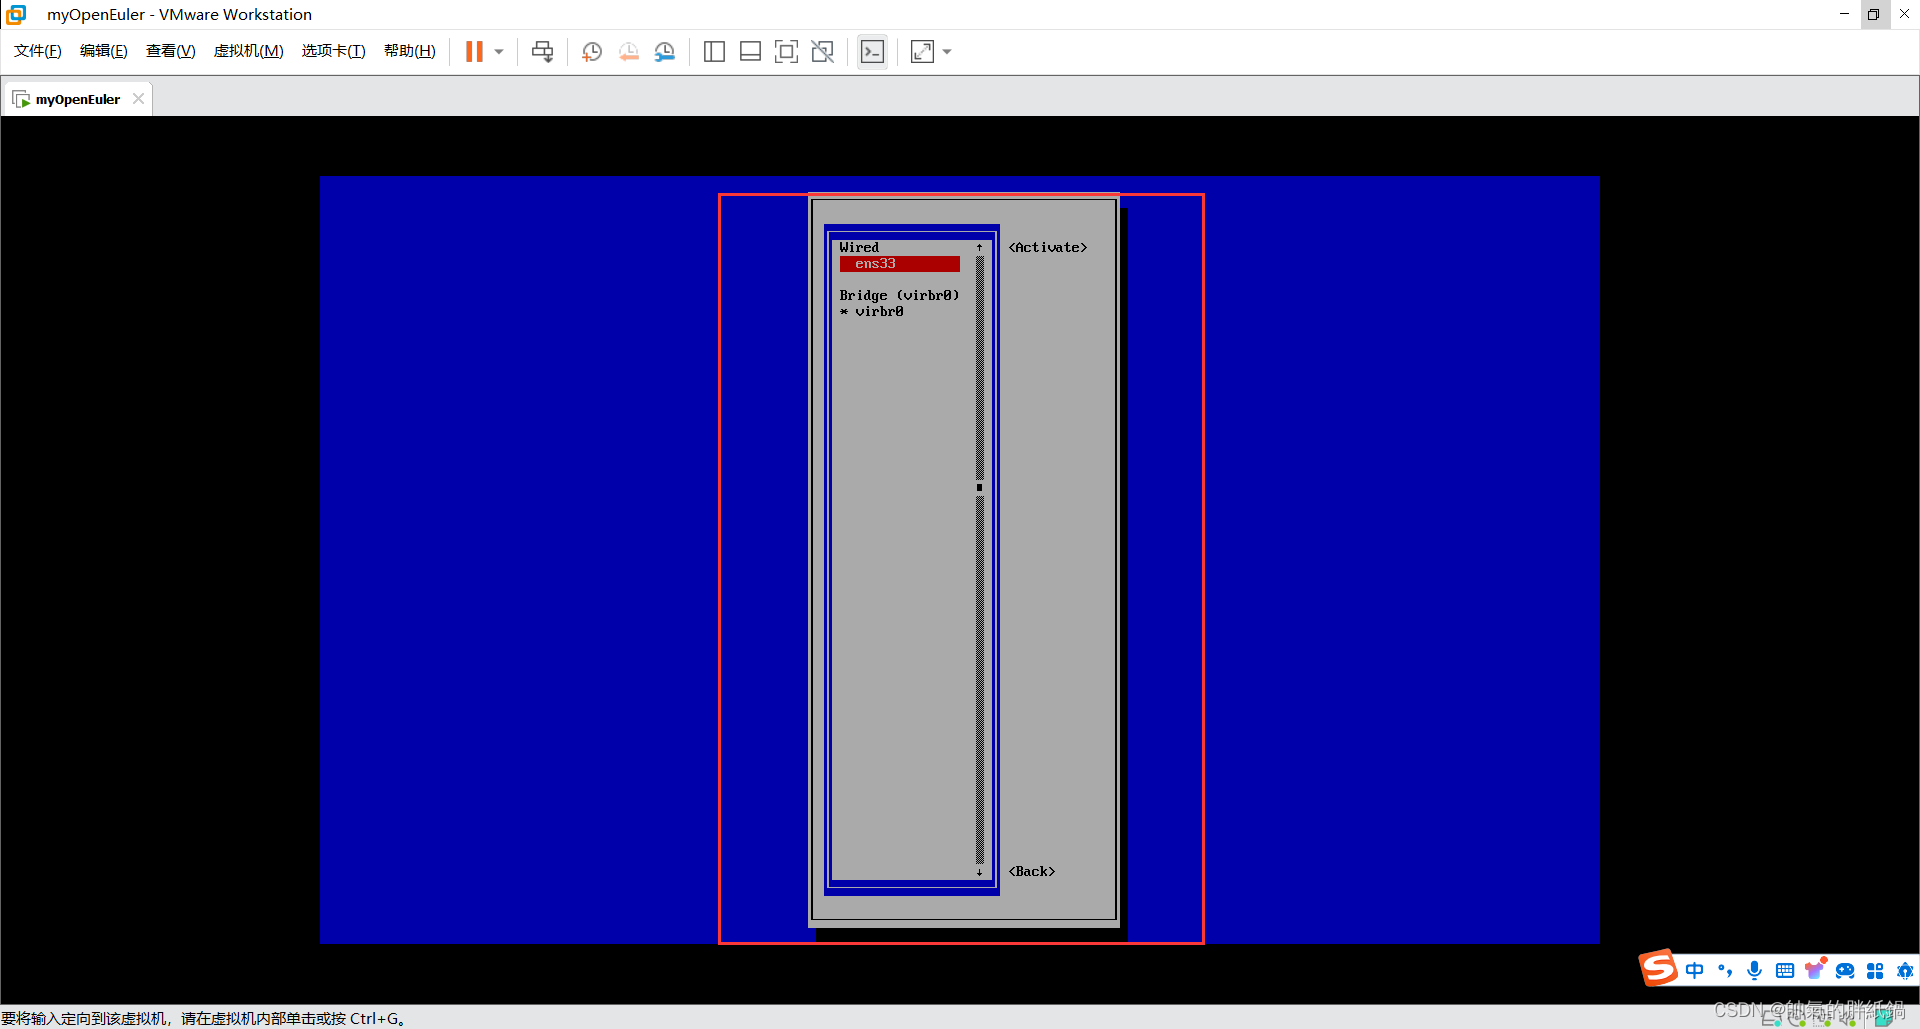1920x1029 pixels.
Task: Click the scroll down arrow in connection list
Action: pos(980,873)
